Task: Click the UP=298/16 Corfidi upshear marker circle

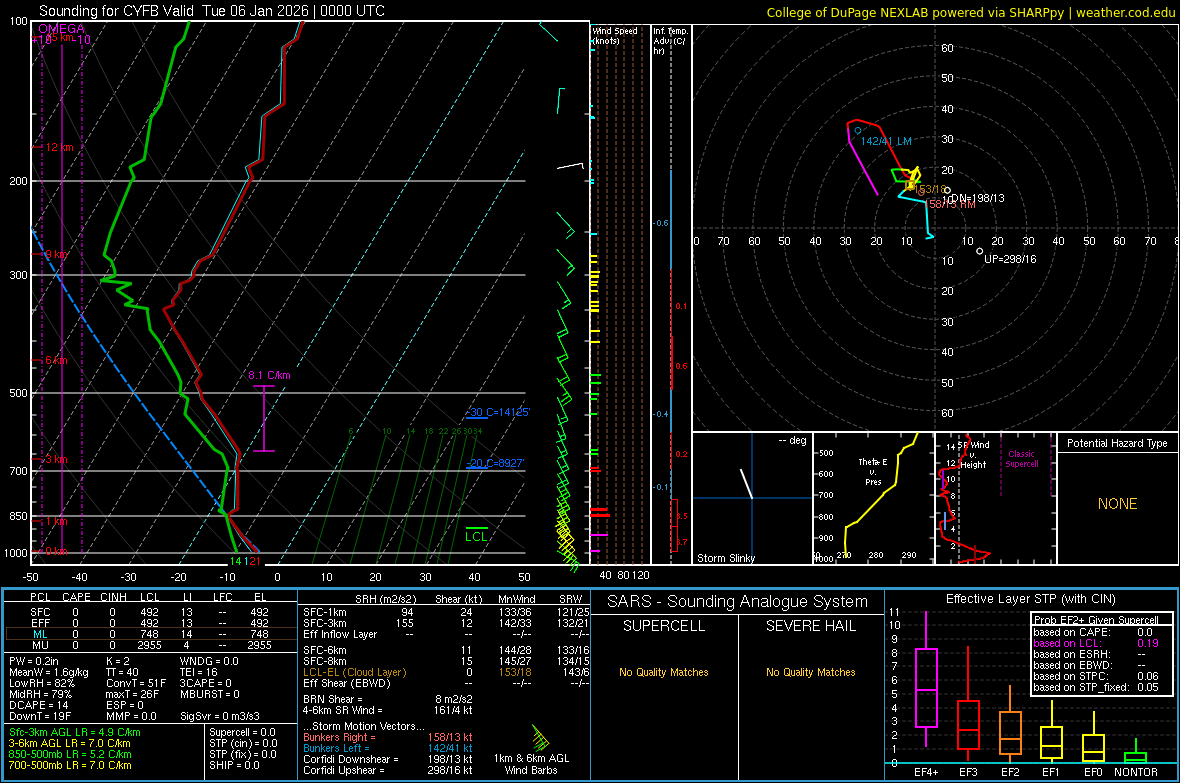Action: [979, 251]
